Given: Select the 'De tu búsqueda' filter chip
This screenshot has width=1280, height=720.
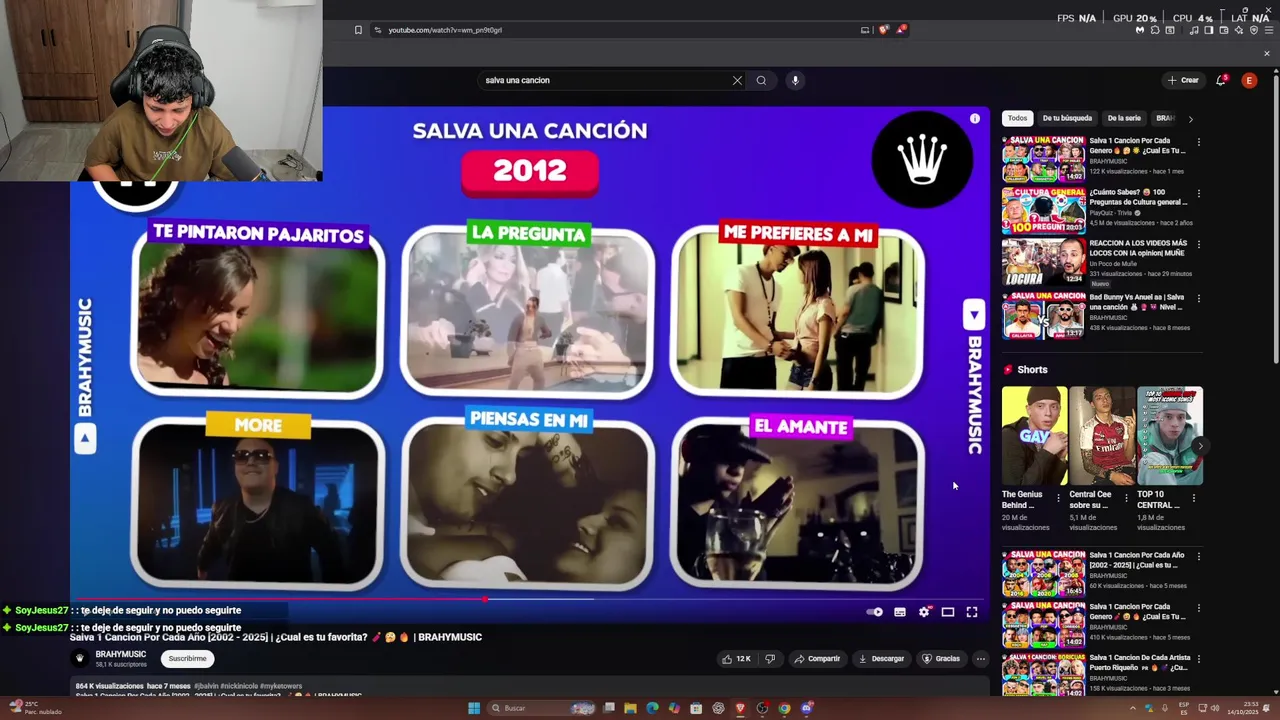Looking at the screenshot, I should click(x=1067, y=118).
